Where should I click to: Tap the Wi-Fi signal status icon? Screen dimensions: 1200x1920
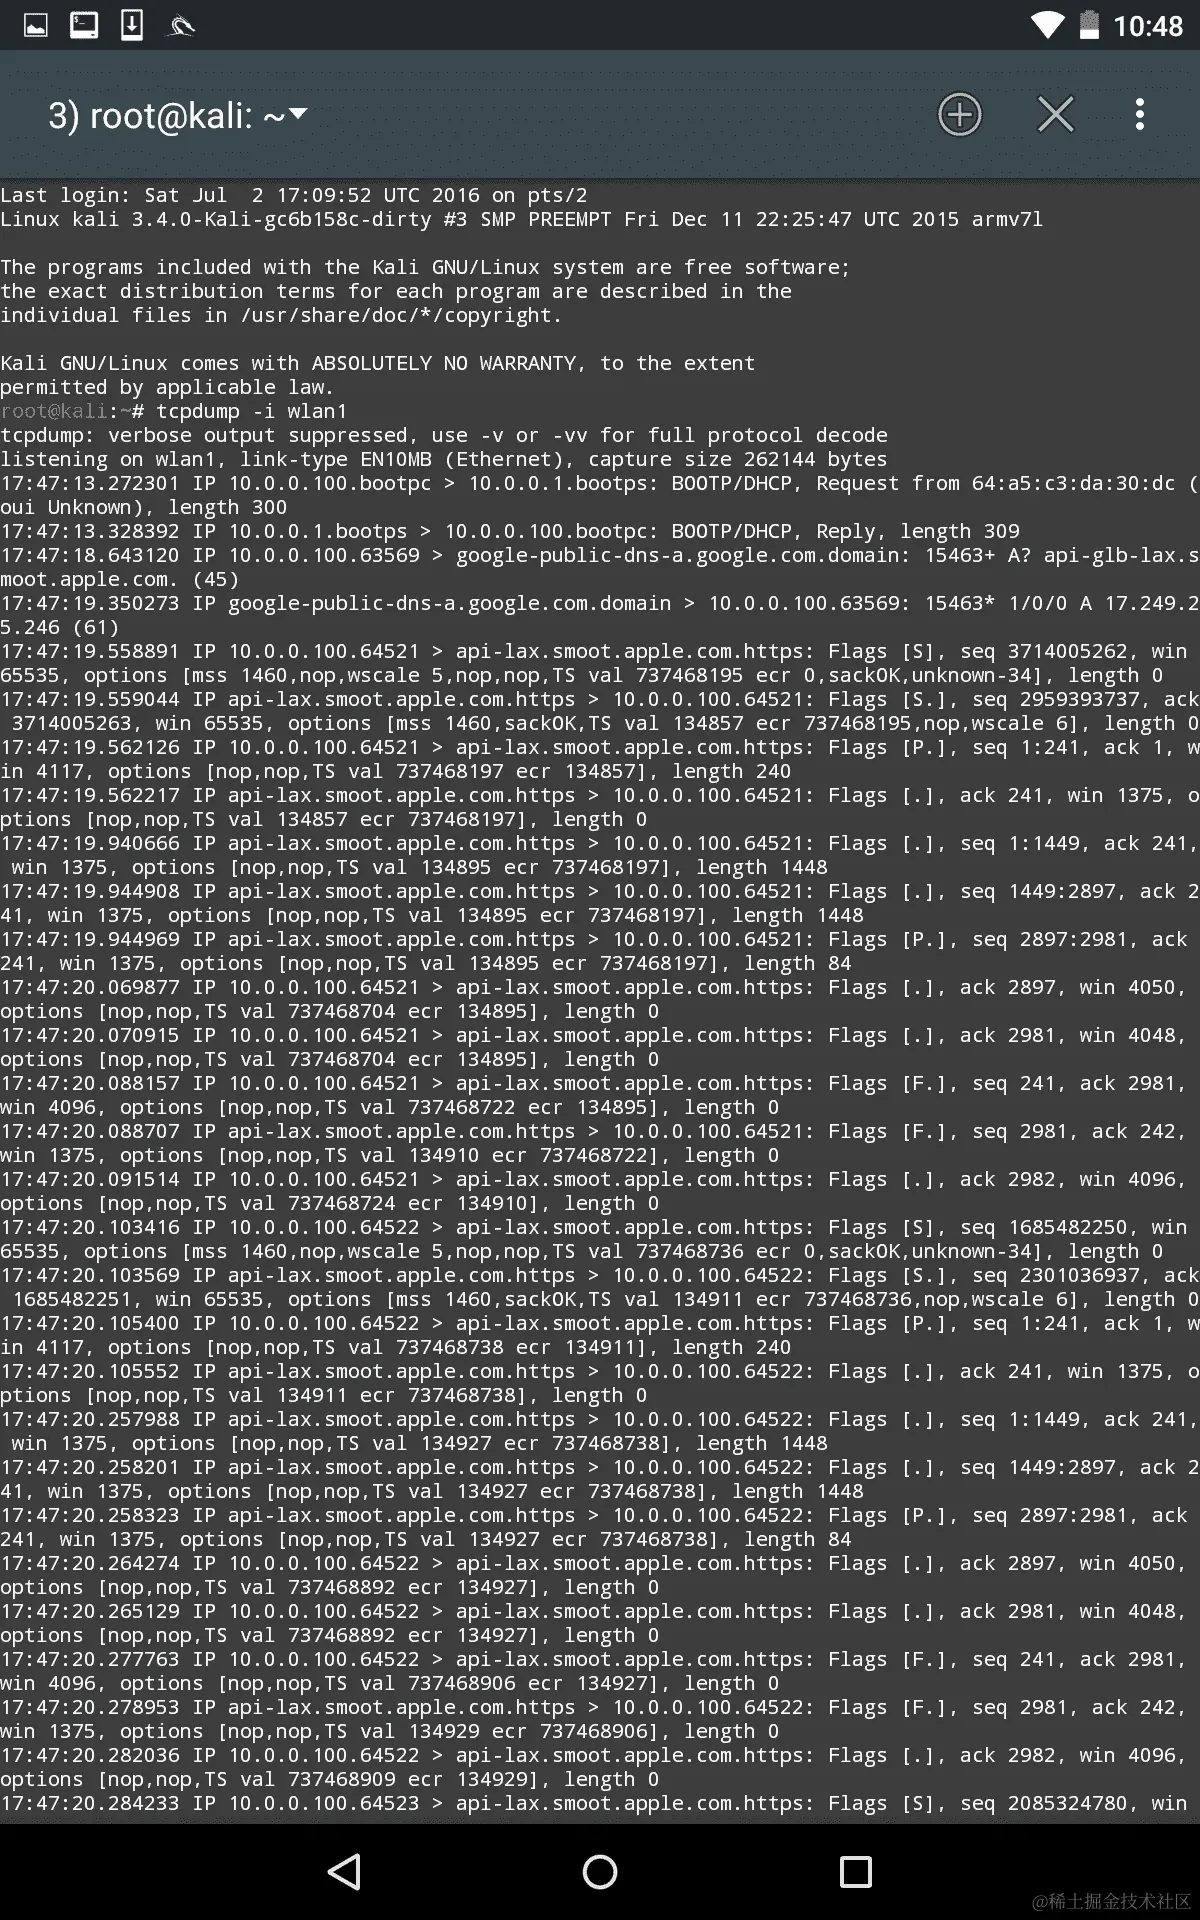click(x=1046, y=25)
